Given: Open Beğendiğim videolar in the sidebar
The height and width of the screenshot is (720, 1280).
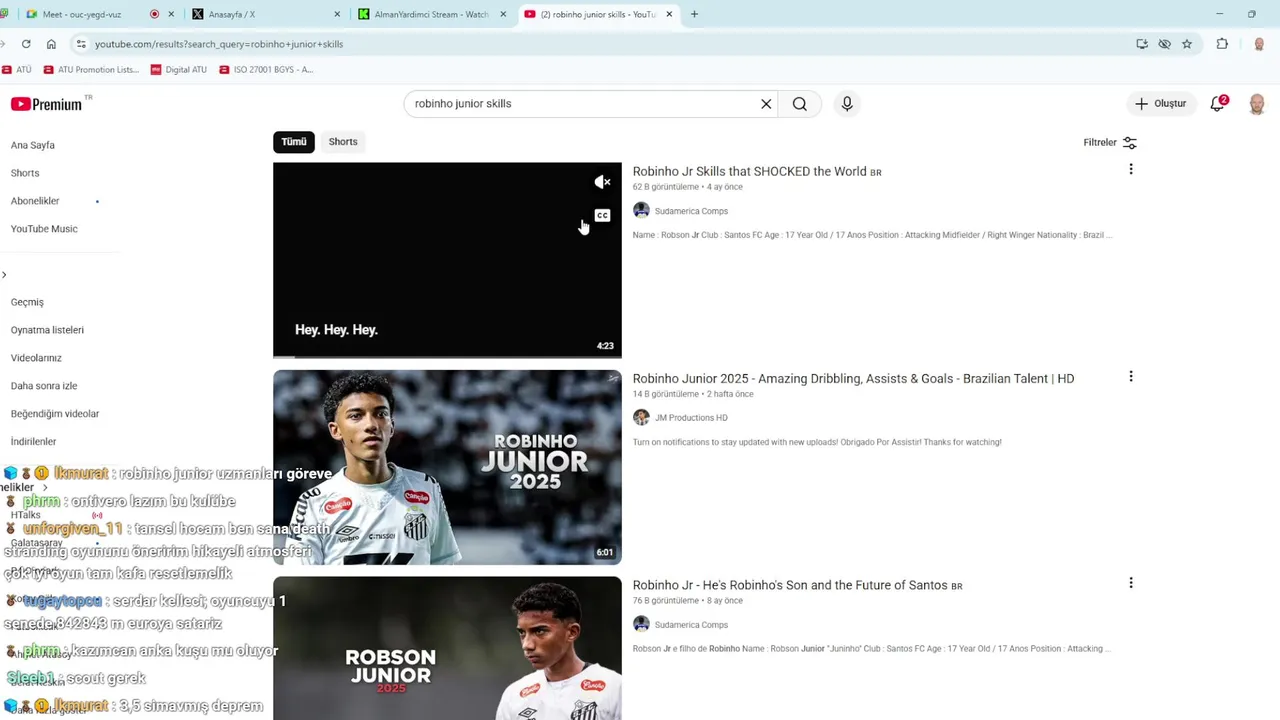Looking at the screenshot, I should point(55,414).
